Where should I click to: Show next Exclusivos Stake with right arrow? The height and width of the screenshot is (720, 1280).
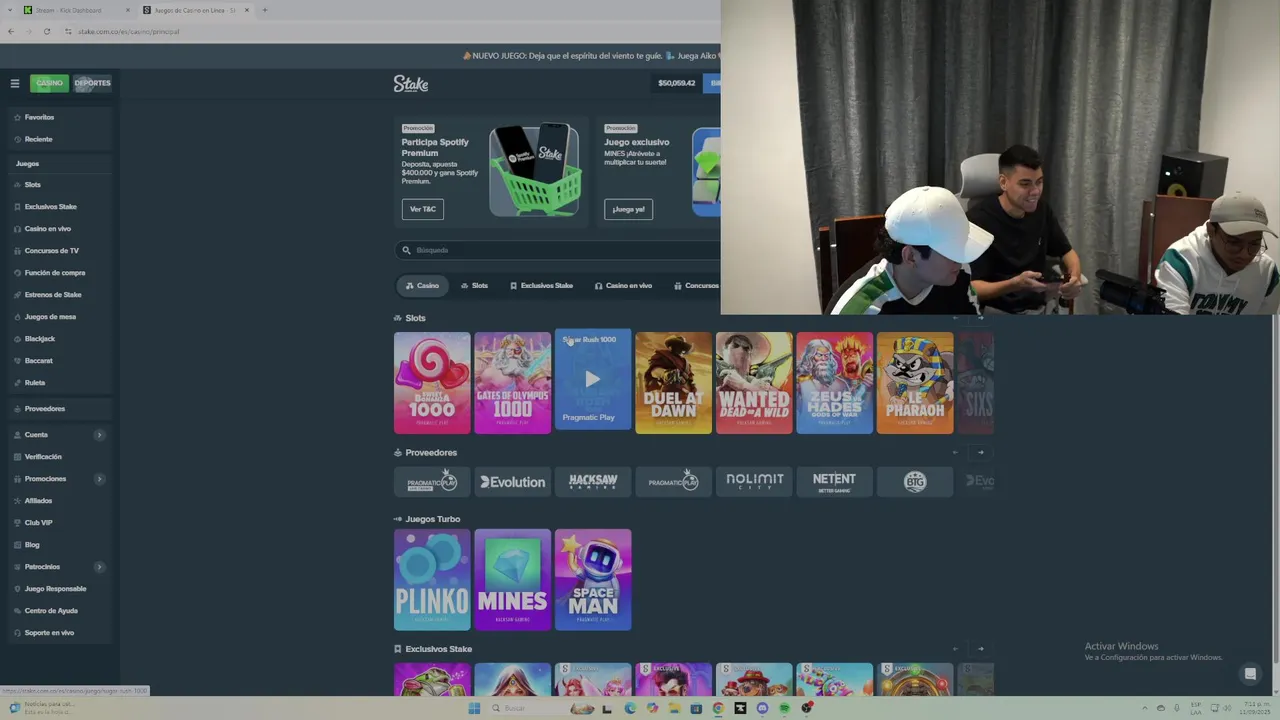[980, 649]
